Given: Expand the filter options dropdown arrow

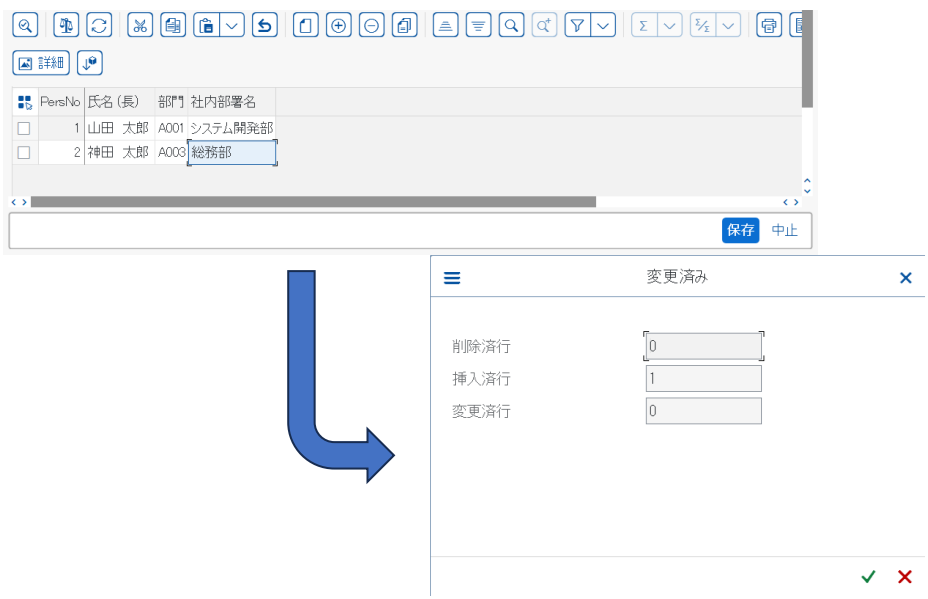Looking at the screenshot, I should tap(603, 25).
